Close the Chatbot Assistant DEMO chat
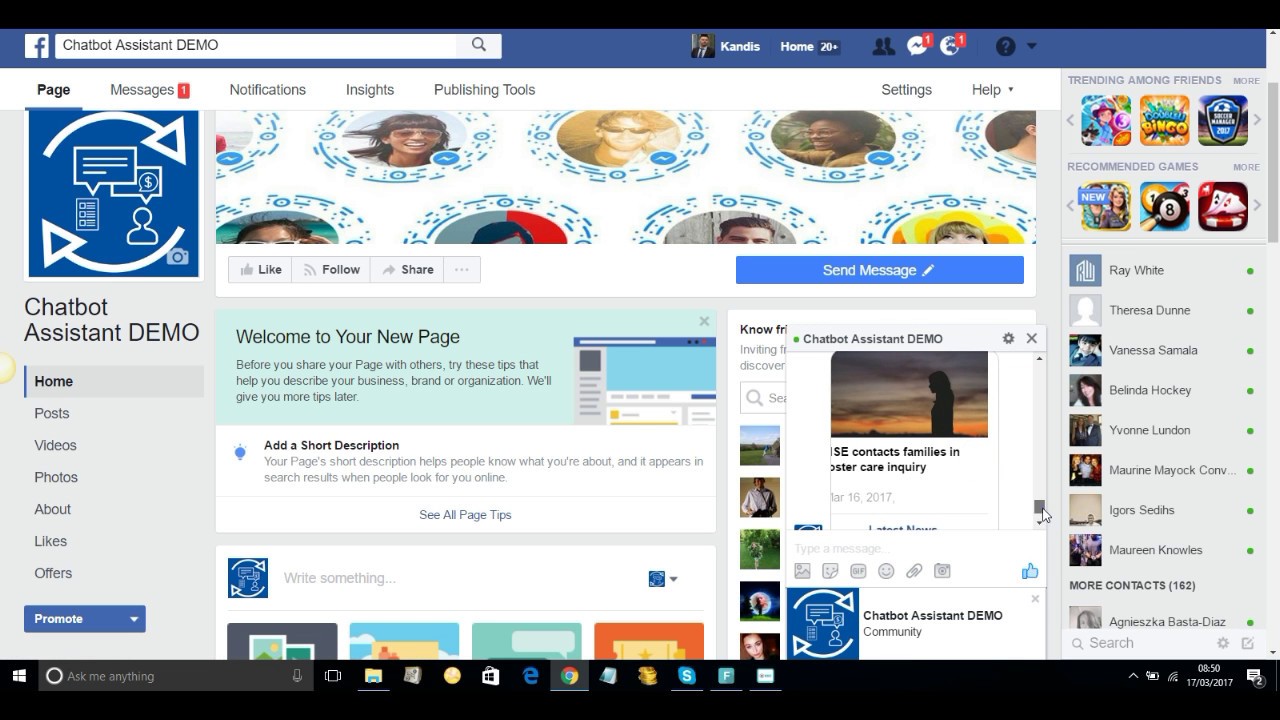 pos(1032,338)
